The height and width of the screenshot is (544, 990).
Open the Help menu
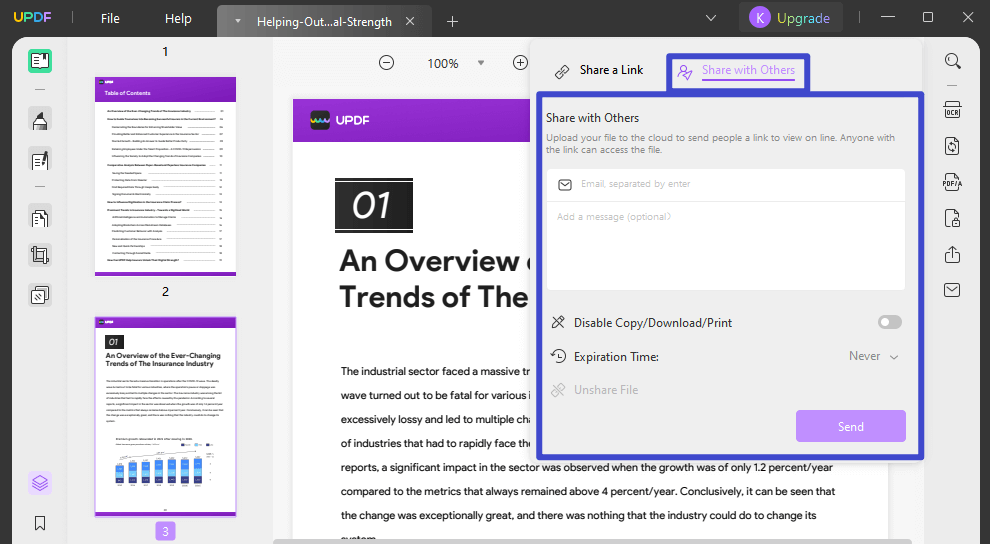(178, 18)
